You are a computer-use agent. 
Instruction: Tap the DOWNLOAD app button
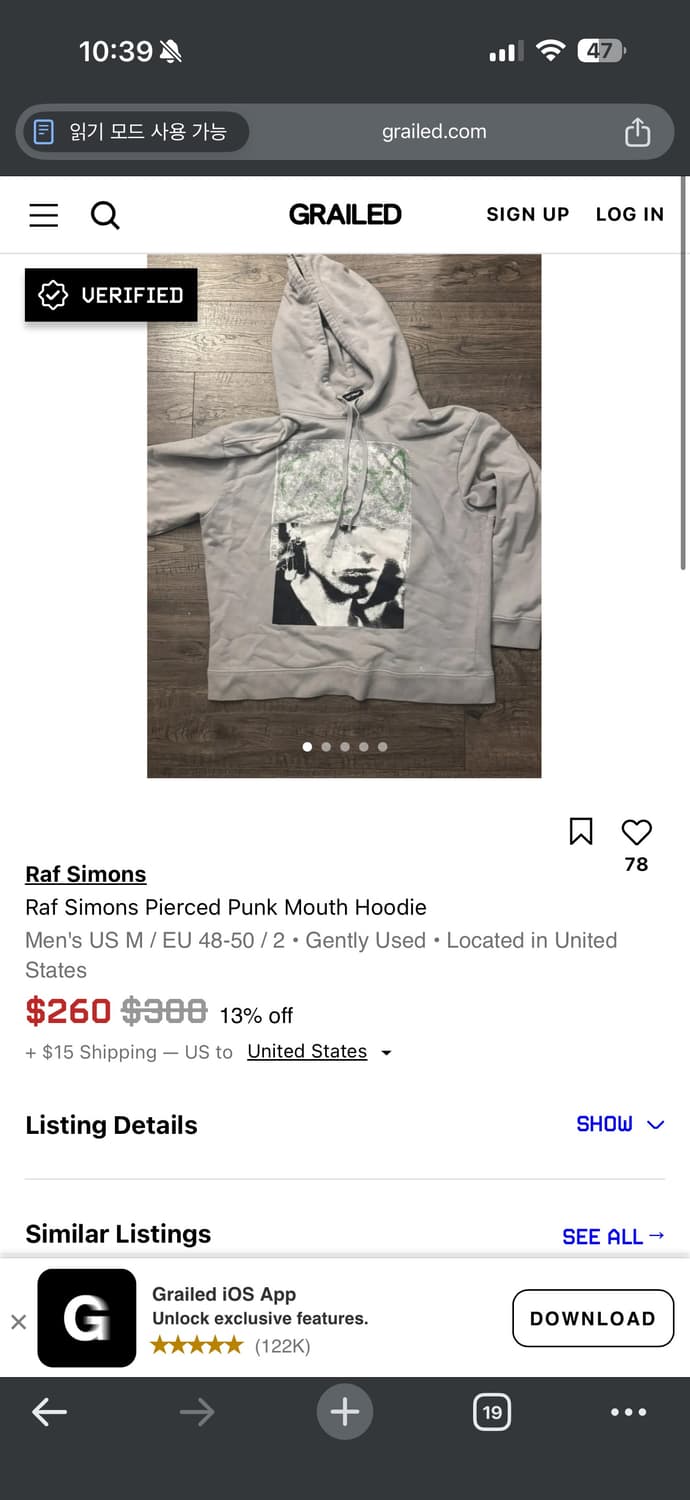coord(592,1318)
